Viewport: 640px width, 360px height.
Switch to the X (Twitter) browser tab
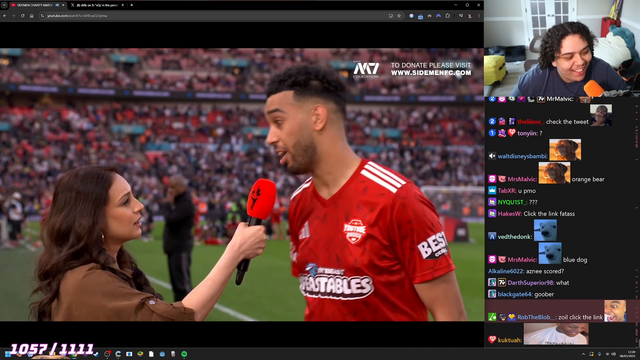click(x=97, y=5)
